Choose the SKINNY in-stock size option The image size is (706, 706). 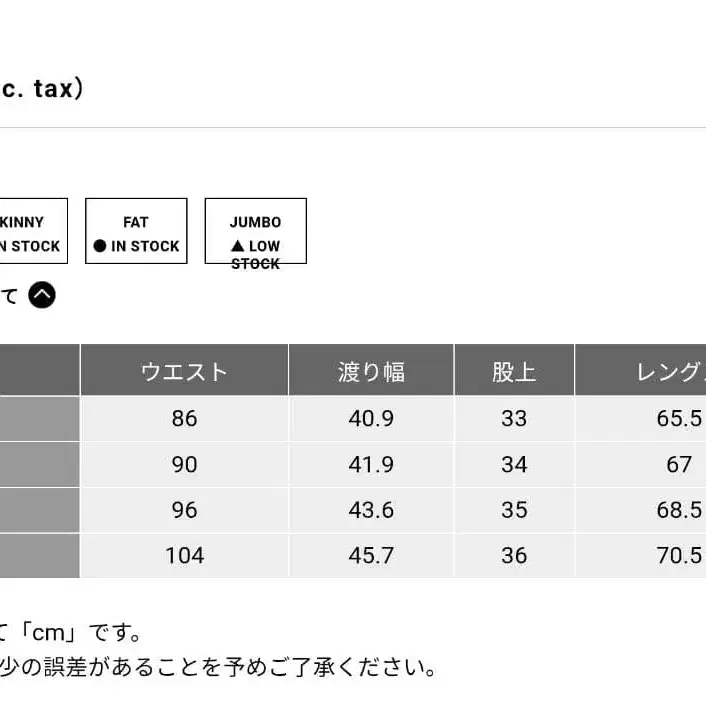(30, 232)
